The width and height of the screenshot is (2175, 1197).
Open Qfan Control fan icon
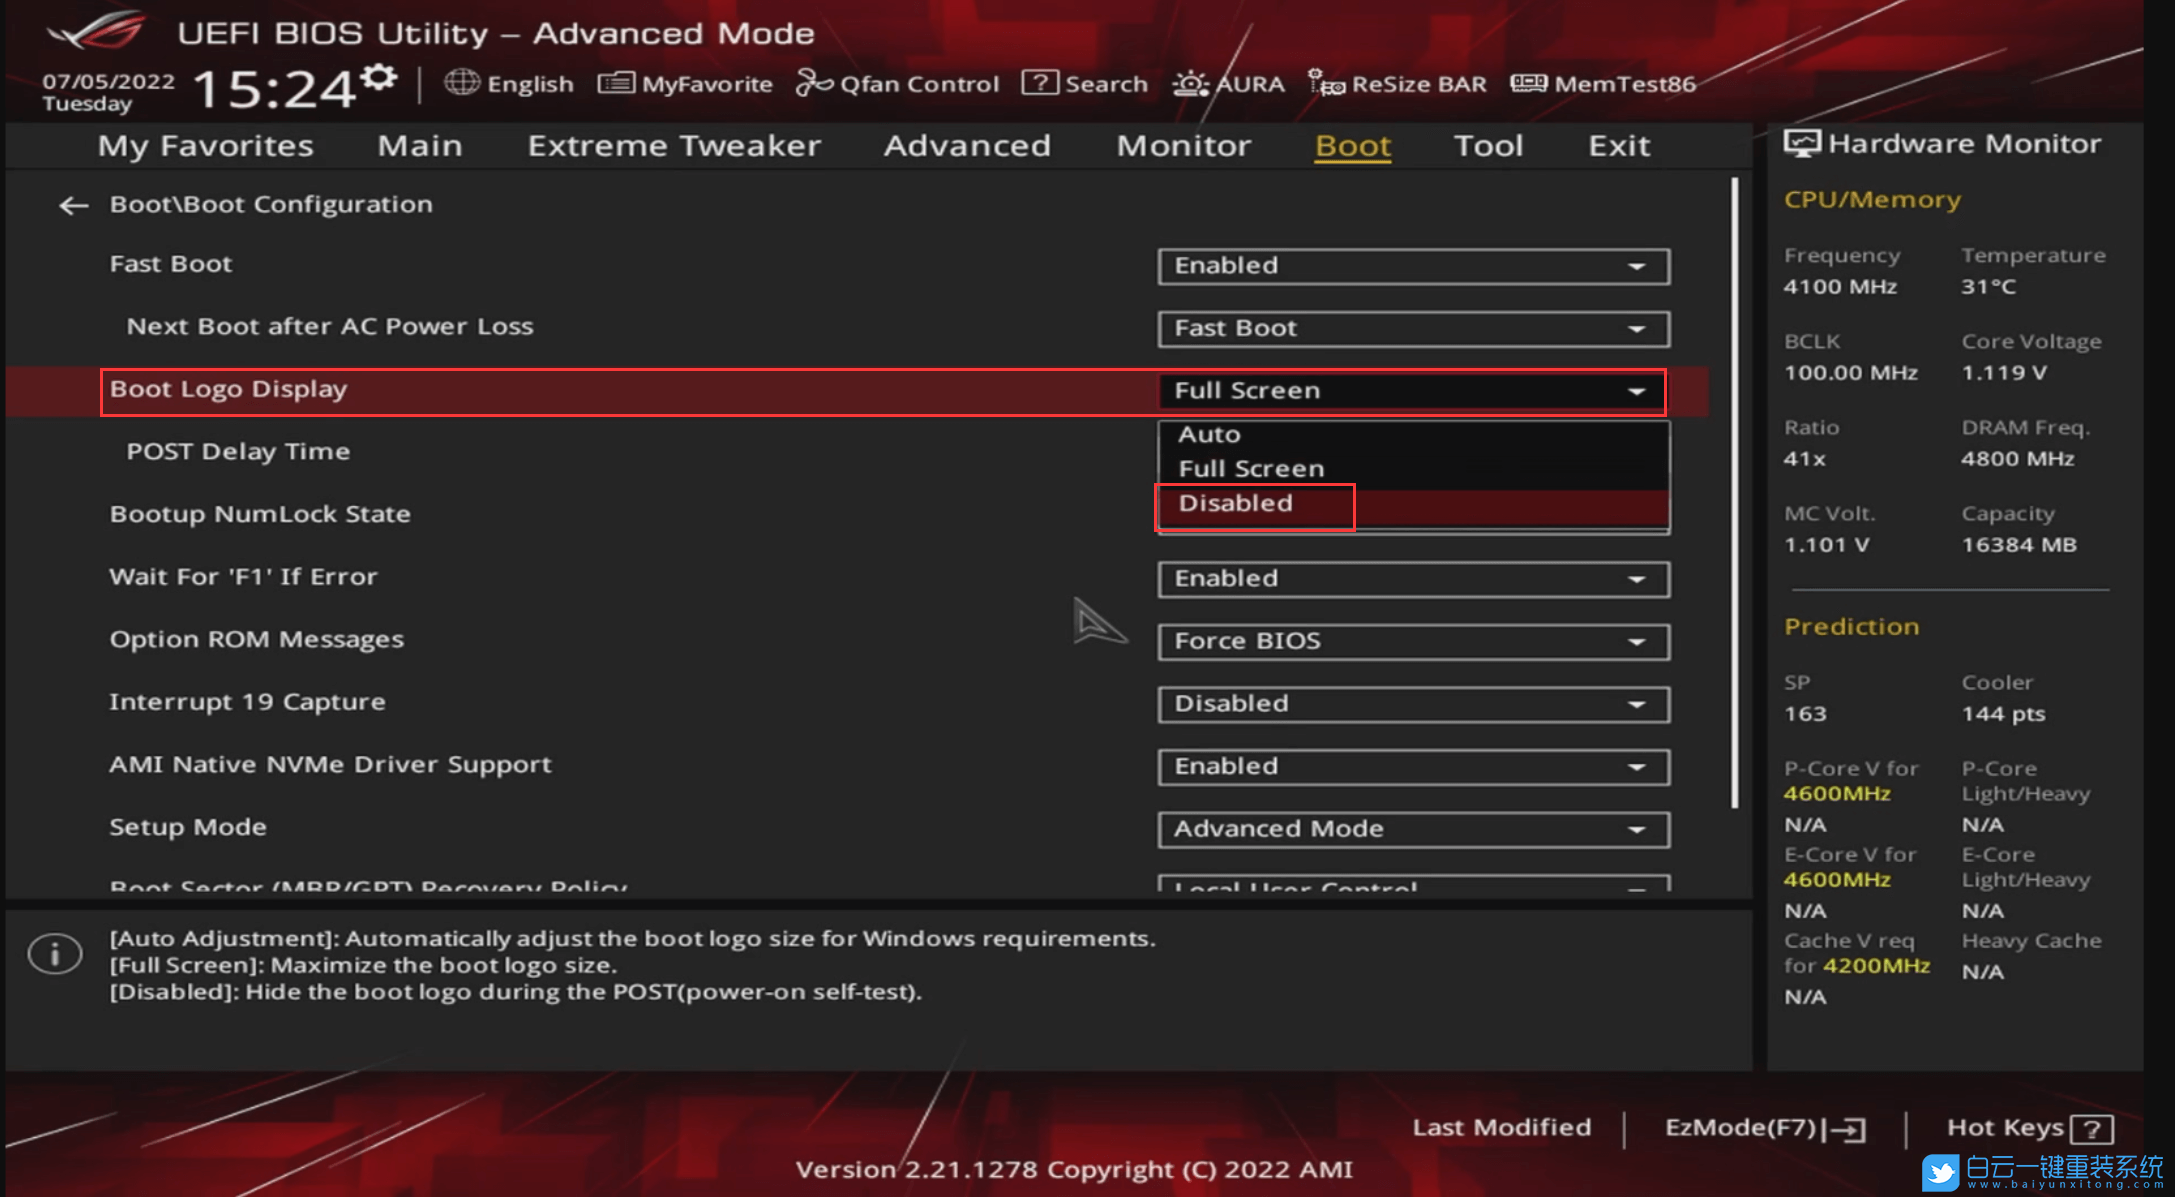(x=813, y=83)
